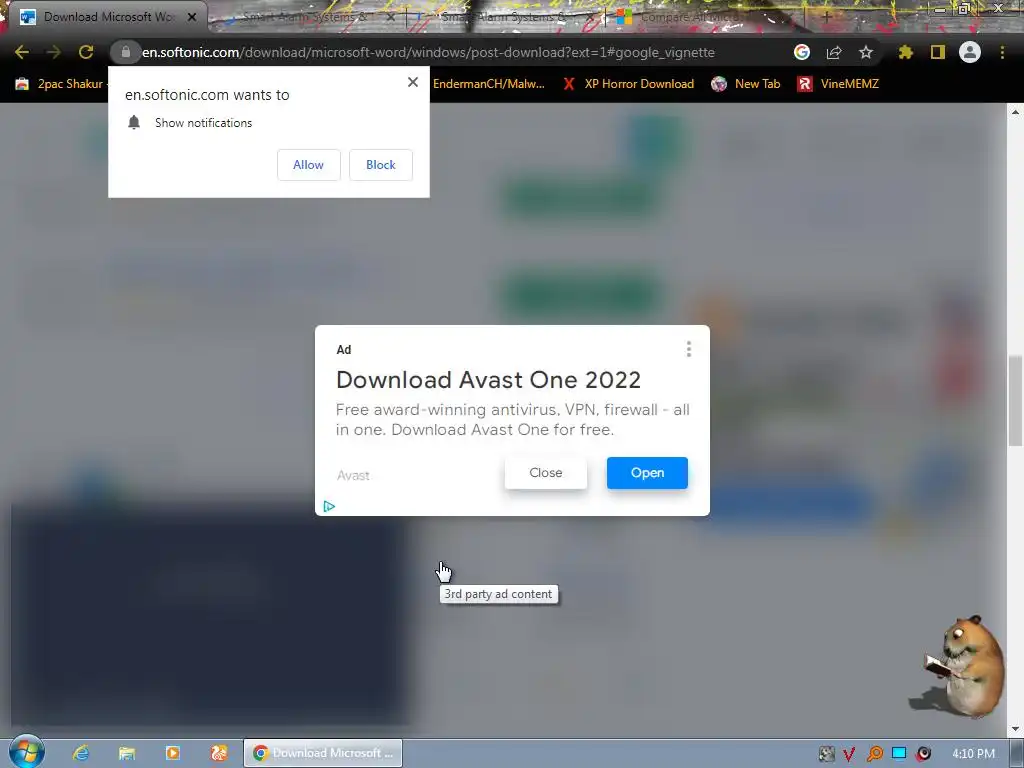The width and height of the screenshot is (1024, 768).
Task: Click the orange magnifier tray icon
Action: point(874,754)
